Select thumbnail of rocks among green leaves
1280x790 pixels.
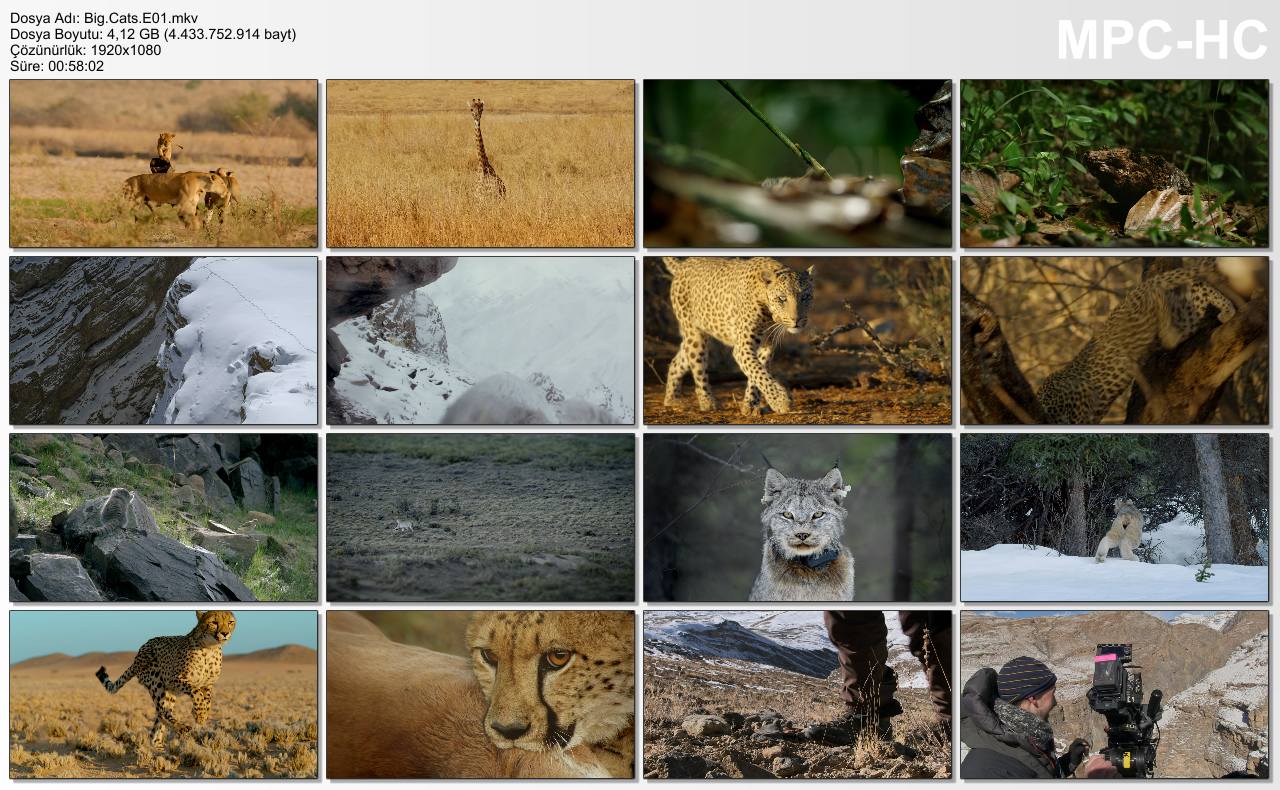1115,164
